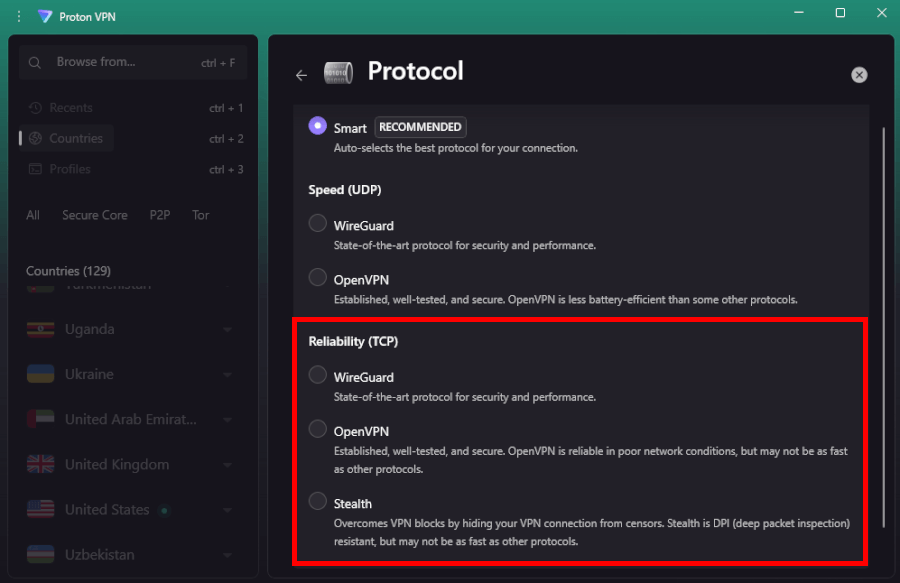Enable the Stealth protocol
This screenshot has height=583, width=900.
(x=317, y=500)
